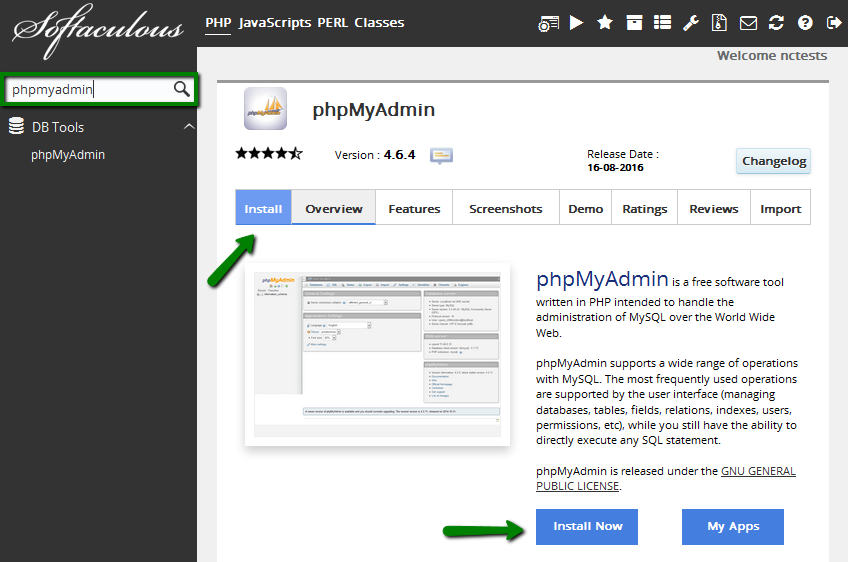Open the Ratings tab
Screen dimensions: 848x562
point(645,208)
